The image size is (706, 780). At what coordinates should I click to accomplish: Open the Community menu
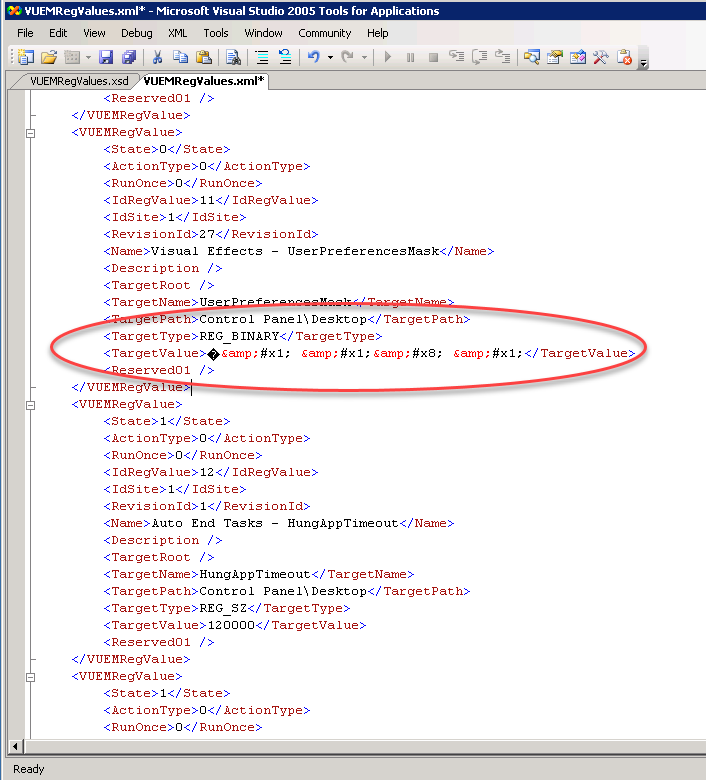pyautogui.click(x=324, y=33)
